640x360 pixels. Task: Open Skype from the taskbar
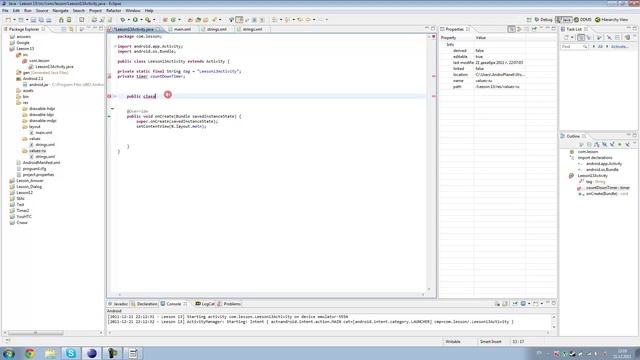click(x=71, y=353)
